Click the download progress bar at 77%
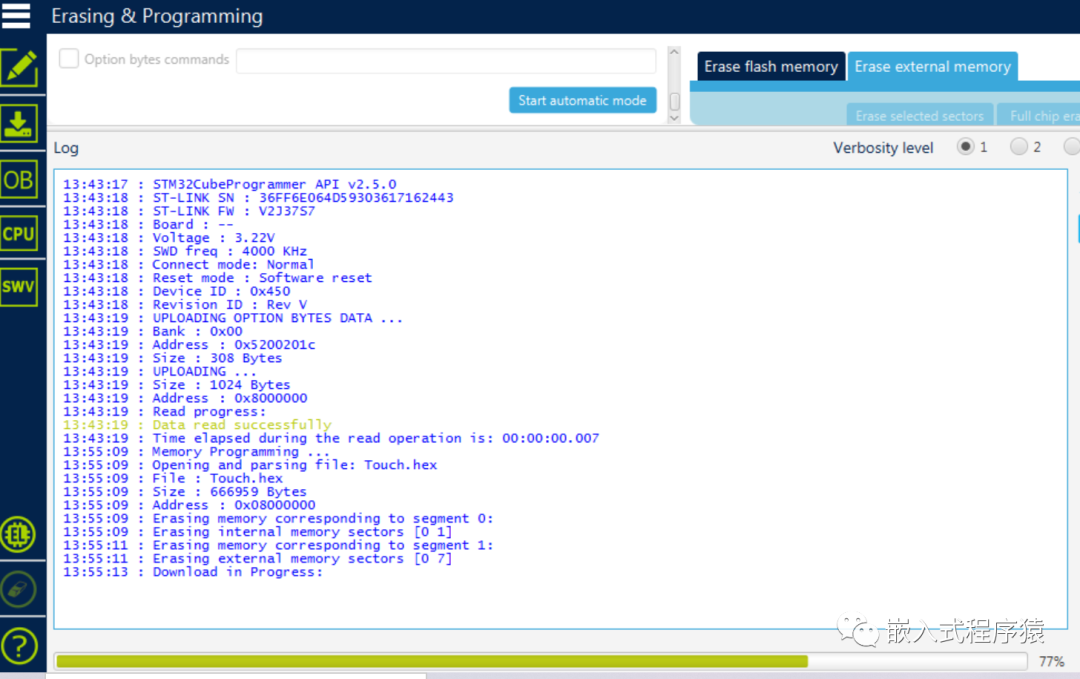 click(x=540, y=661)
